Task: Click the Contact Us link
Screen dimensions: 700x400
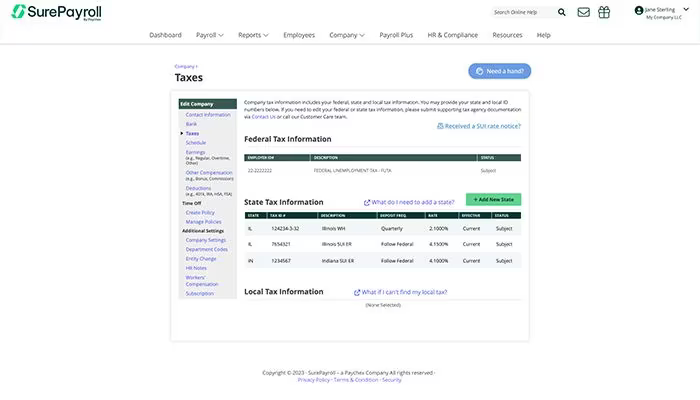Action: 263,117
